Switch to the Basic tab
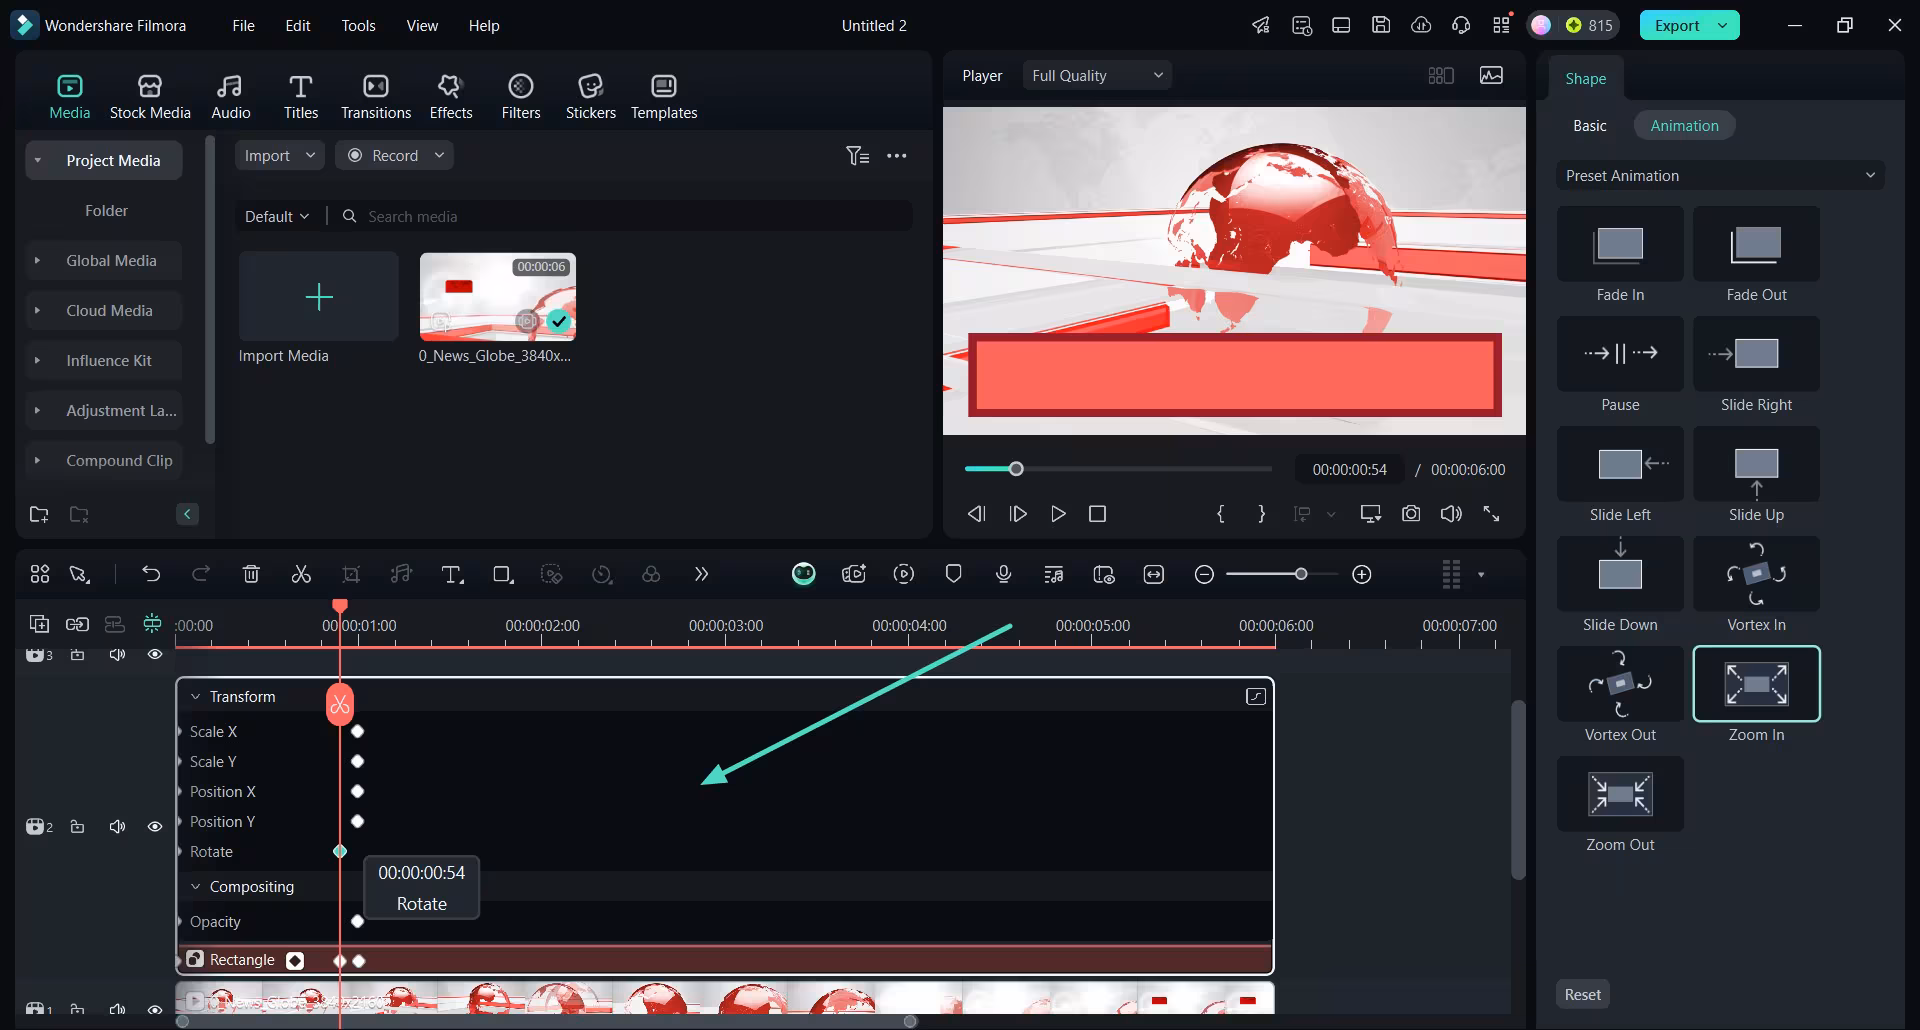1920x1030 pixels. click(1590, 126)
